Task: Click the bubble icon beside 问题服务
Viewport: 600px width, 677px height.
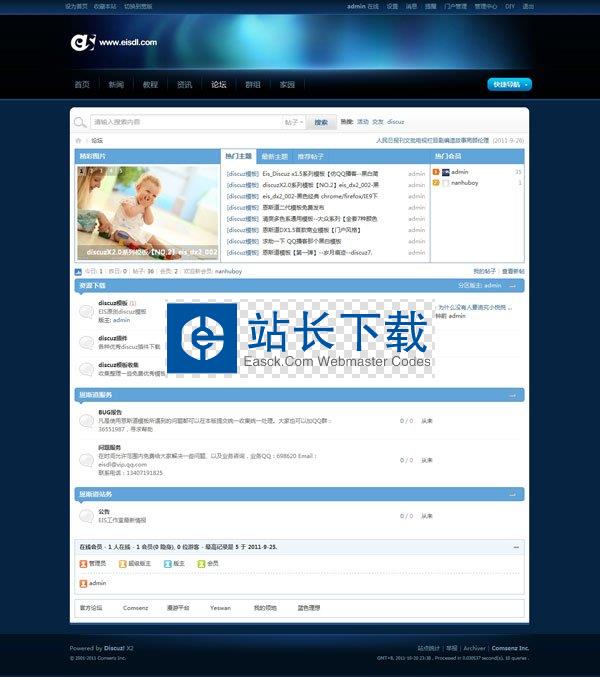Action: pos(86,460)
